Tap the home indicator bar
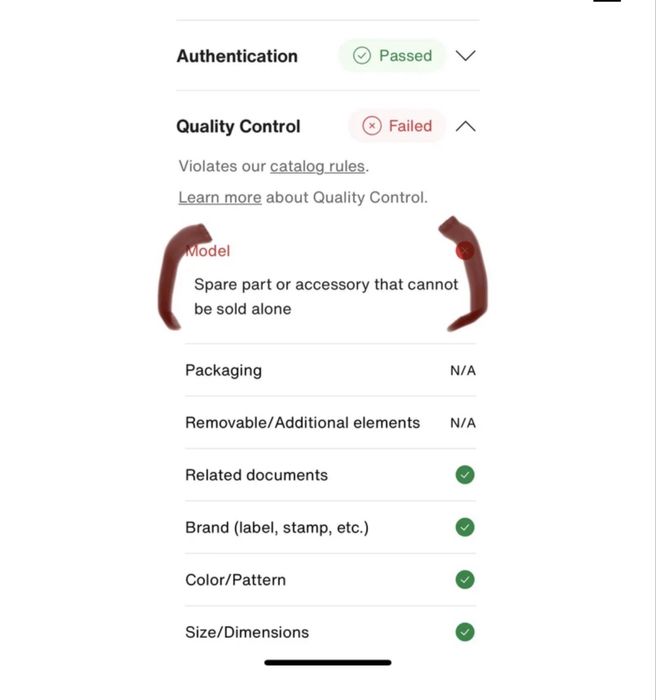The height and width of the screenshot is (700, 656). [328, 662]
